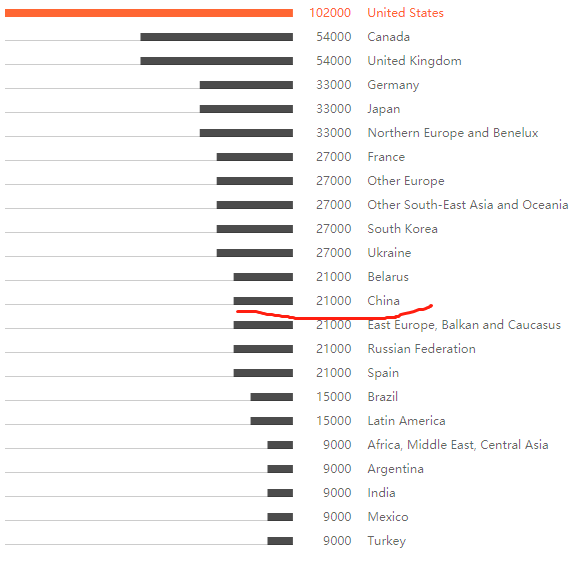586x562 pixels.
Task: Click the United Kingdom bar
Action: [216, 61]
